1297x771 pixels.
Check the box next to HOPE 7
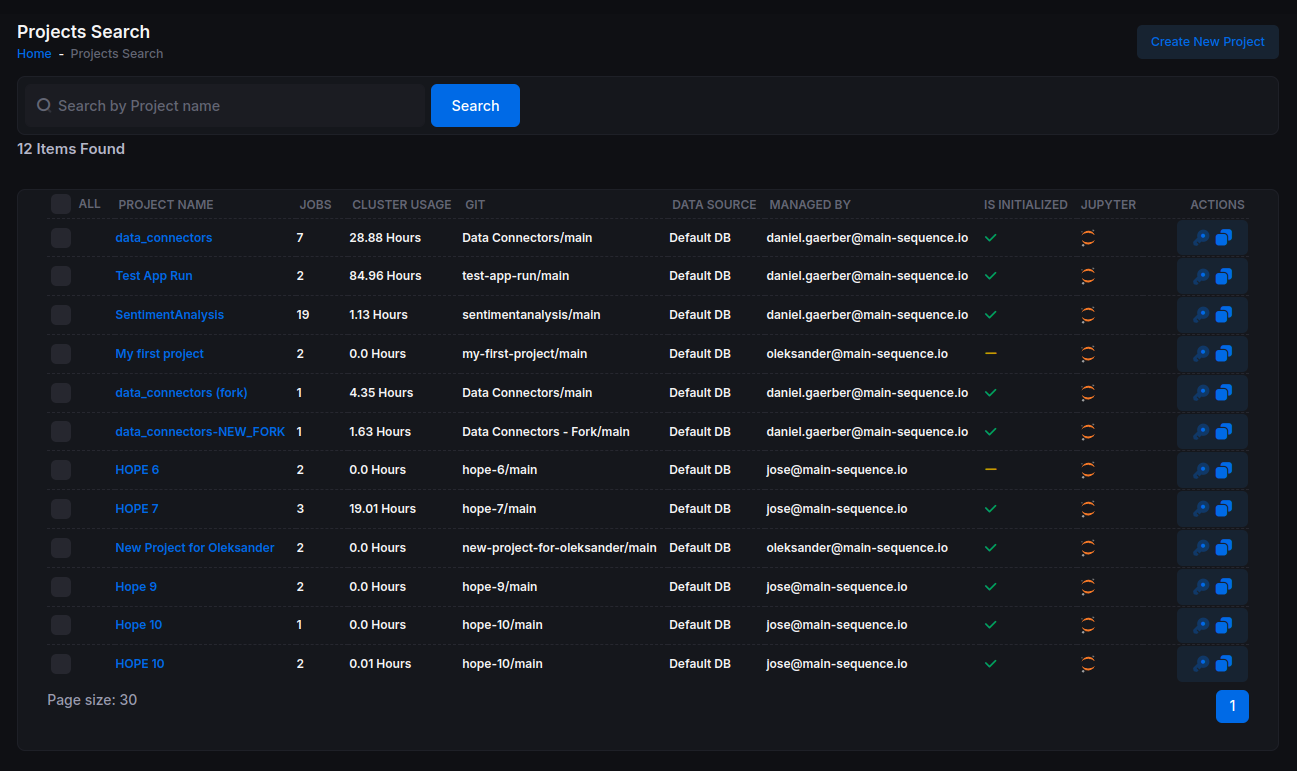(61, 509)
